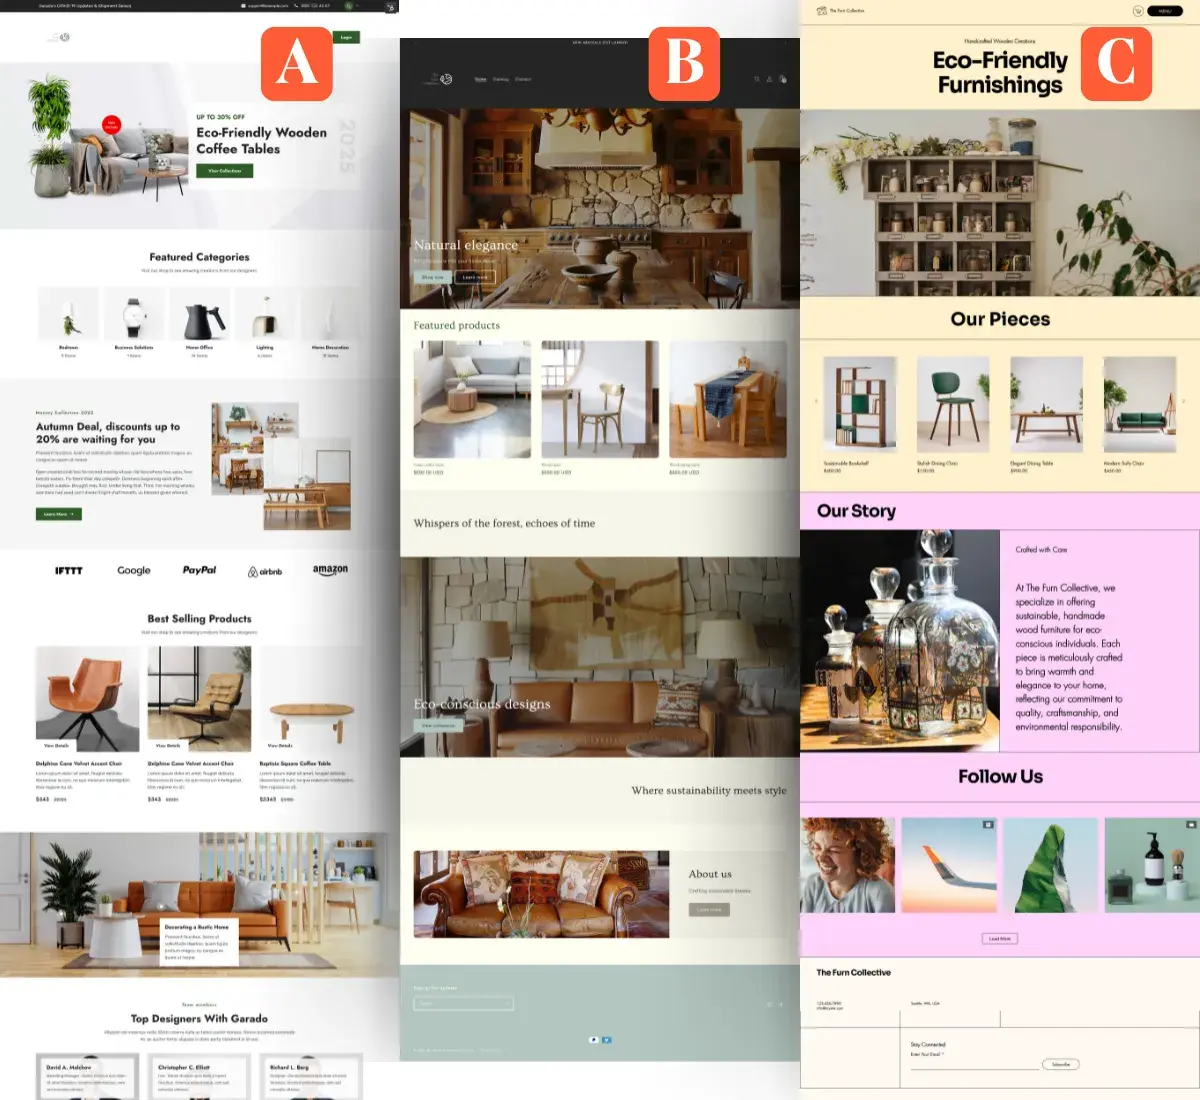This screenshot has width=1200, height=1100.
Task: Click View Collection button under Coffee Tables heading
Action: tap(224, 171)
